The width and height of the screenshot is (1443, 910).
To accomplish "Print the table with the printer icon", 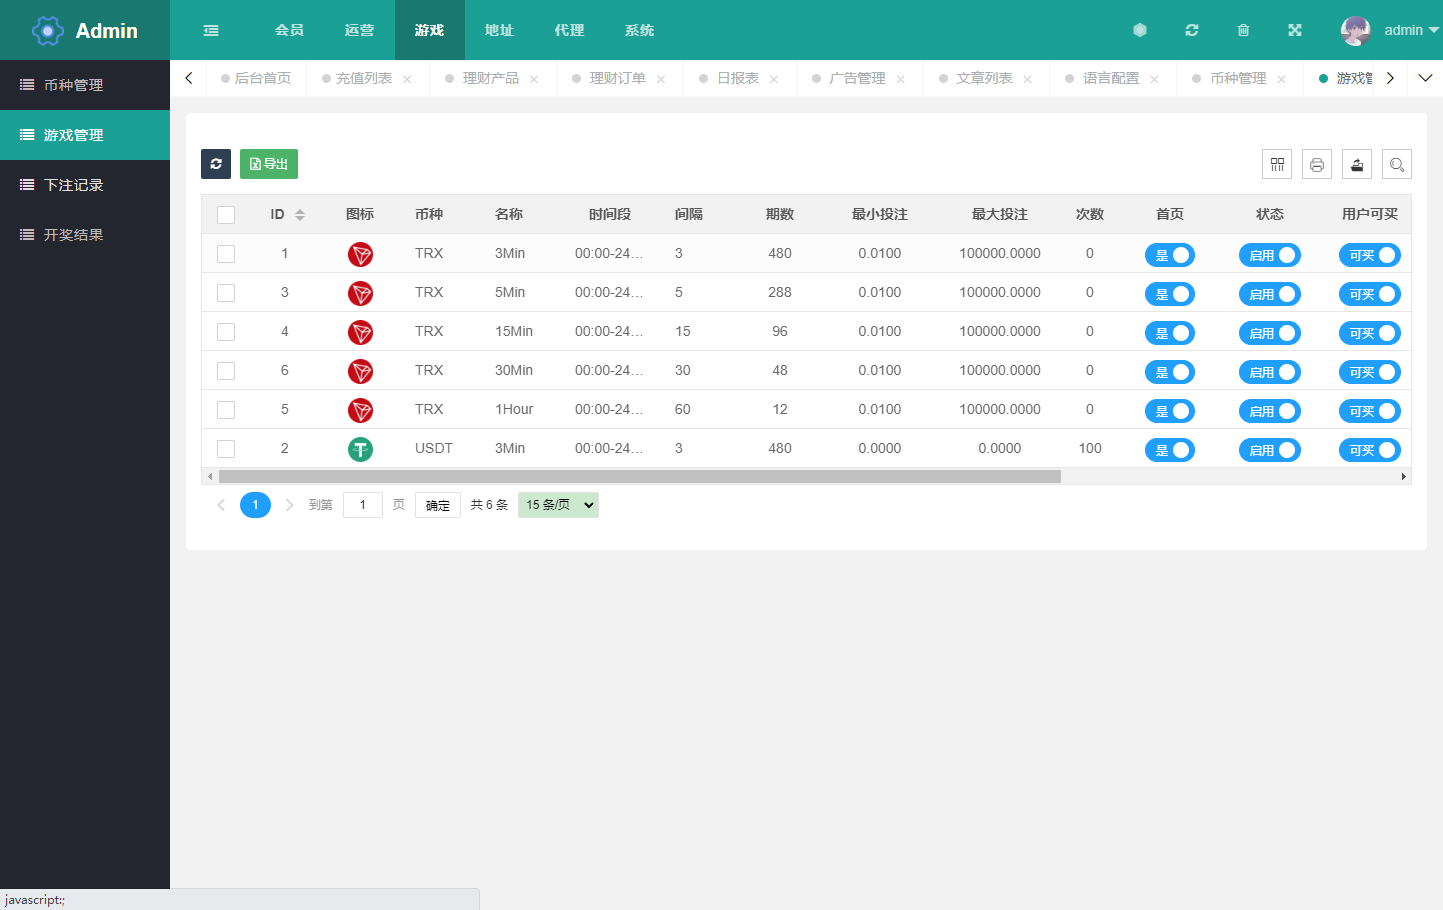I will [x=1317, y=164].
